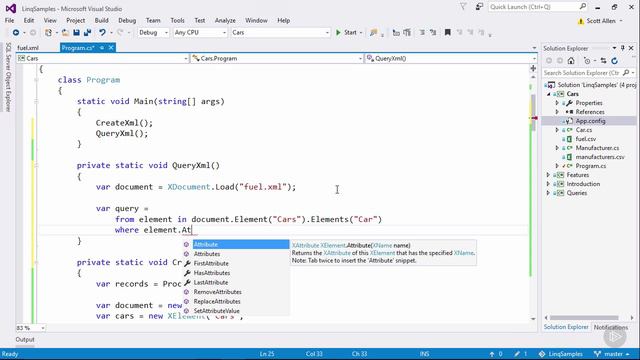
Task: Click the Start debugging button
Action: pos(346,32)
